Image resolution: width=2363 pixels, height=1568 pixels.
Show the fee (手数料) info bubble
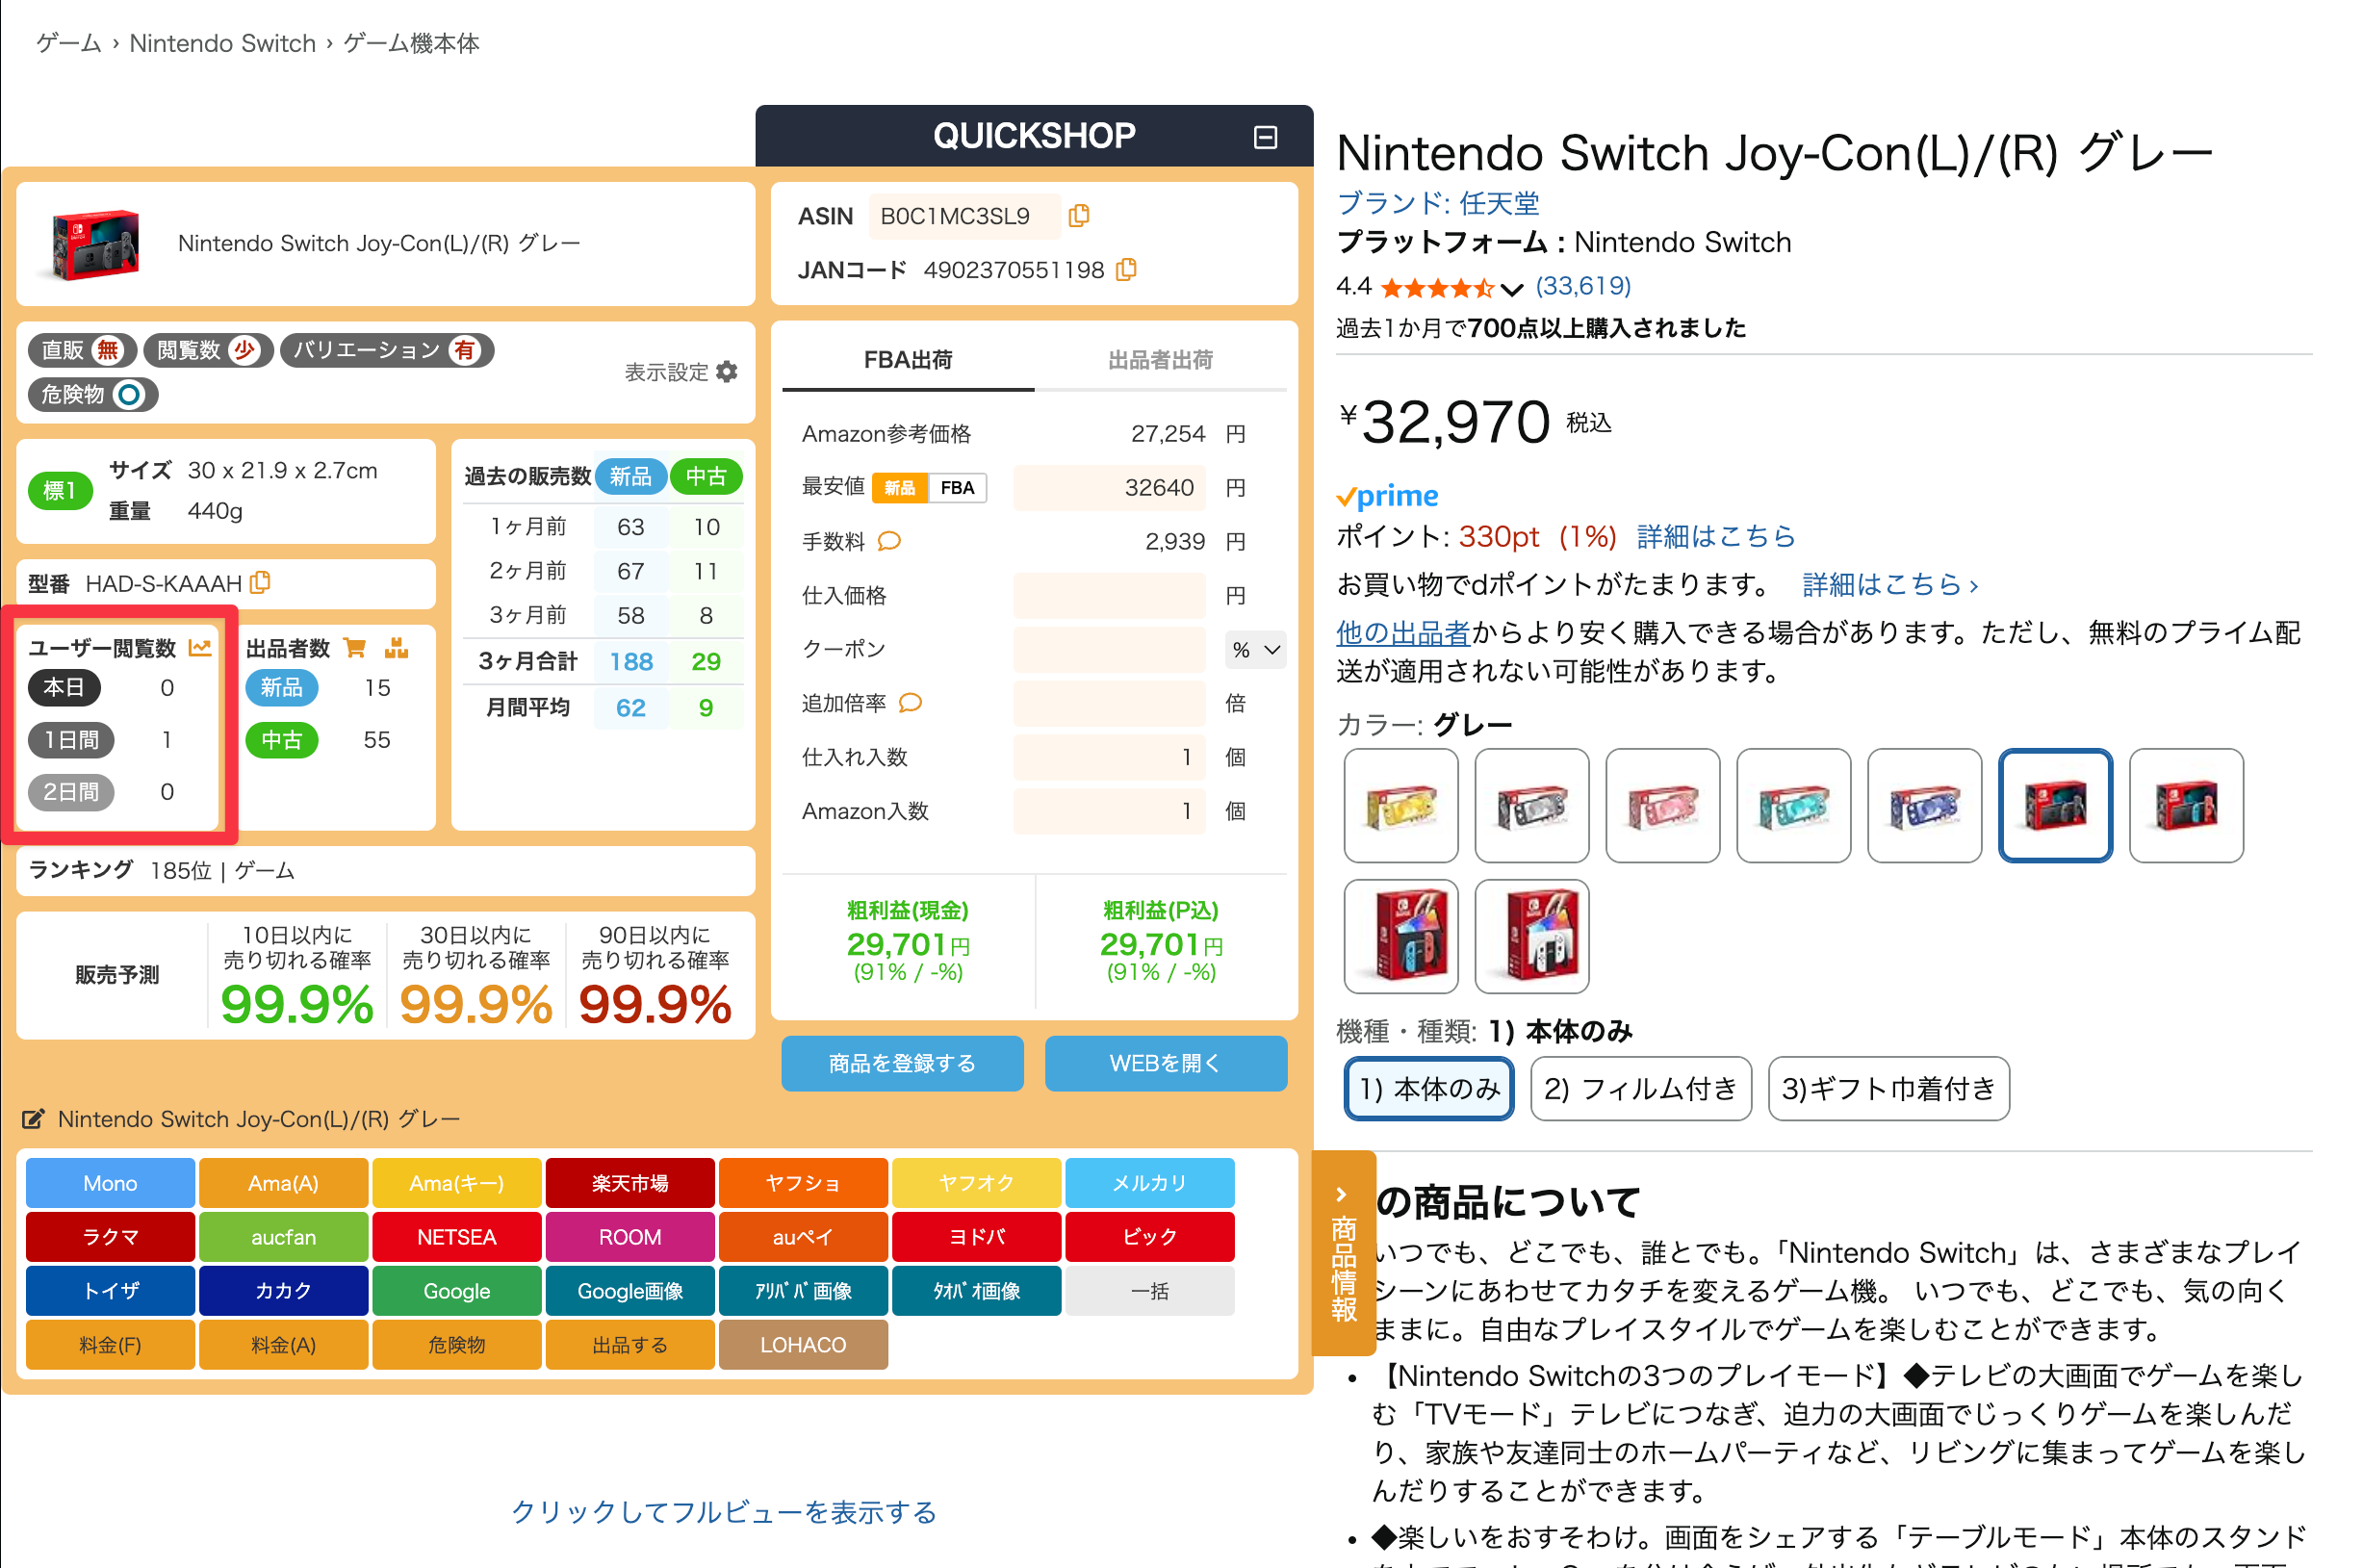[889, 541]
